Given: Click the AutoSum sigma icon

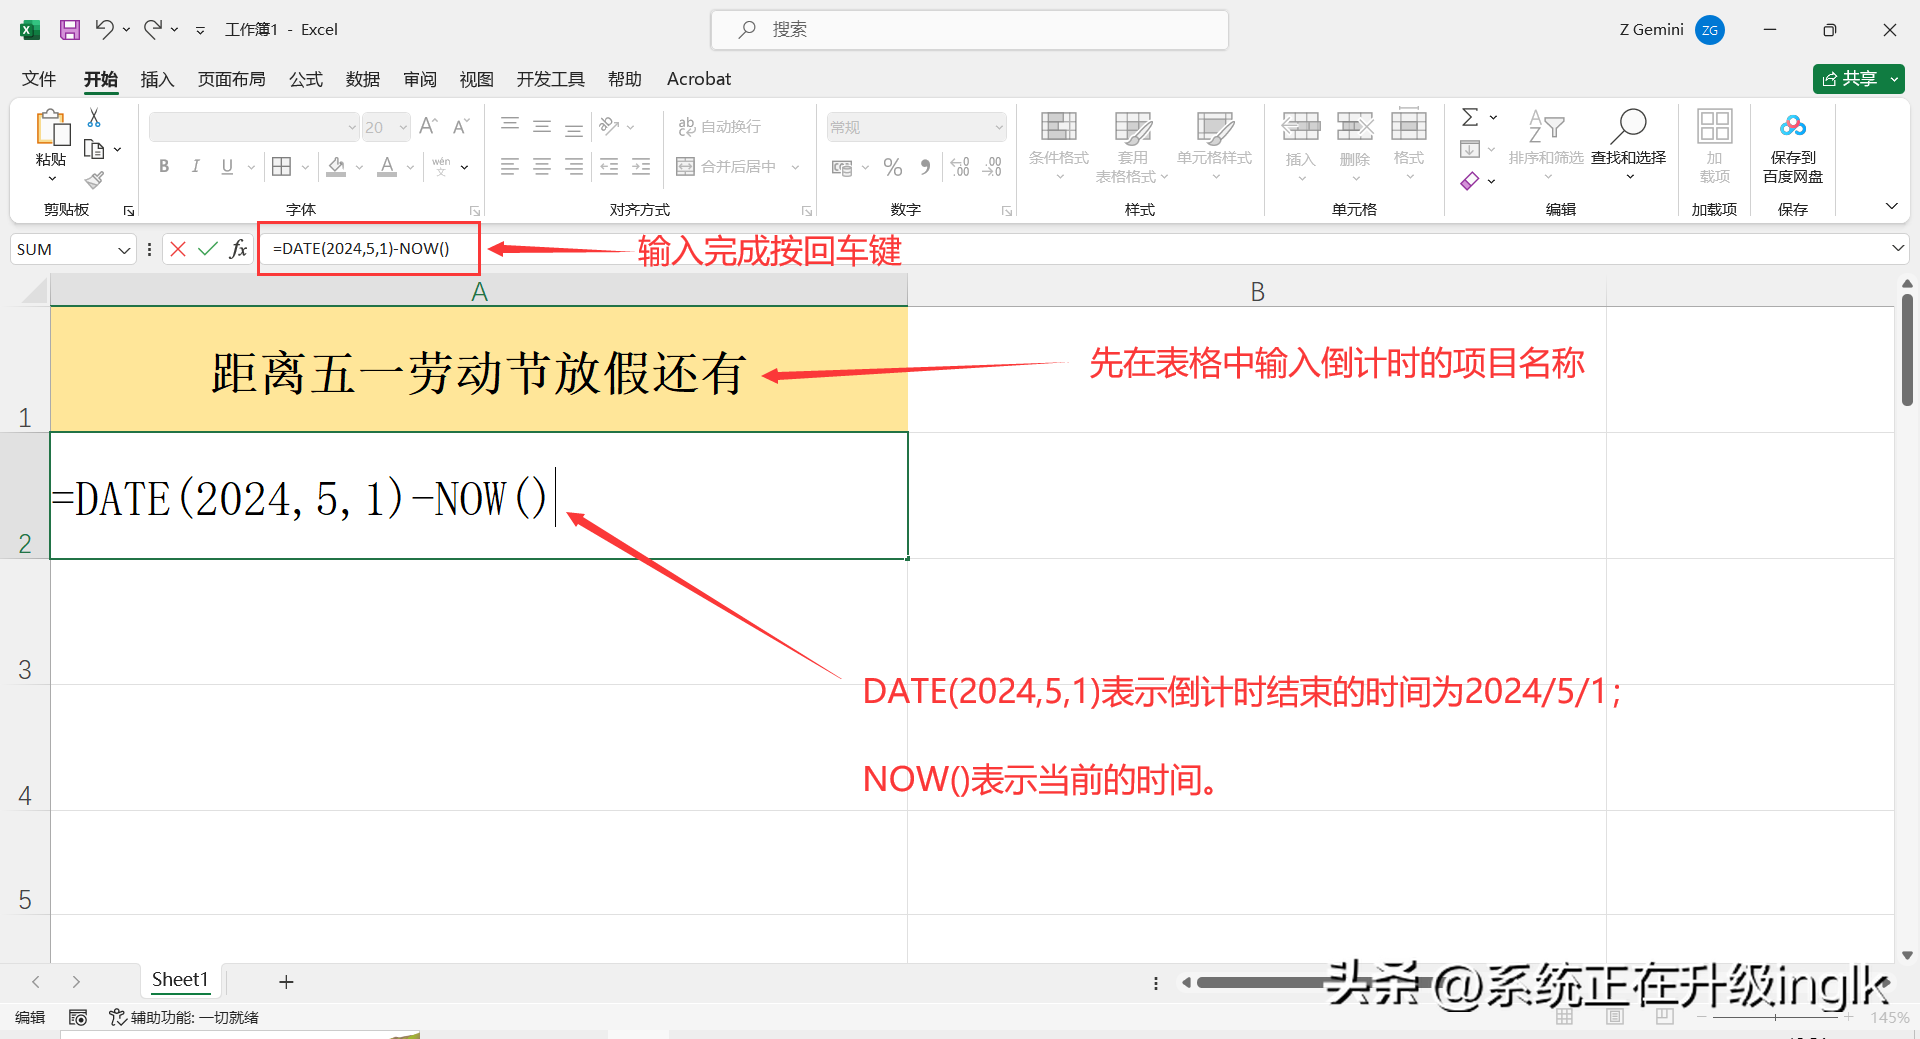Looking at the screenshot, I should (1470, 117).
